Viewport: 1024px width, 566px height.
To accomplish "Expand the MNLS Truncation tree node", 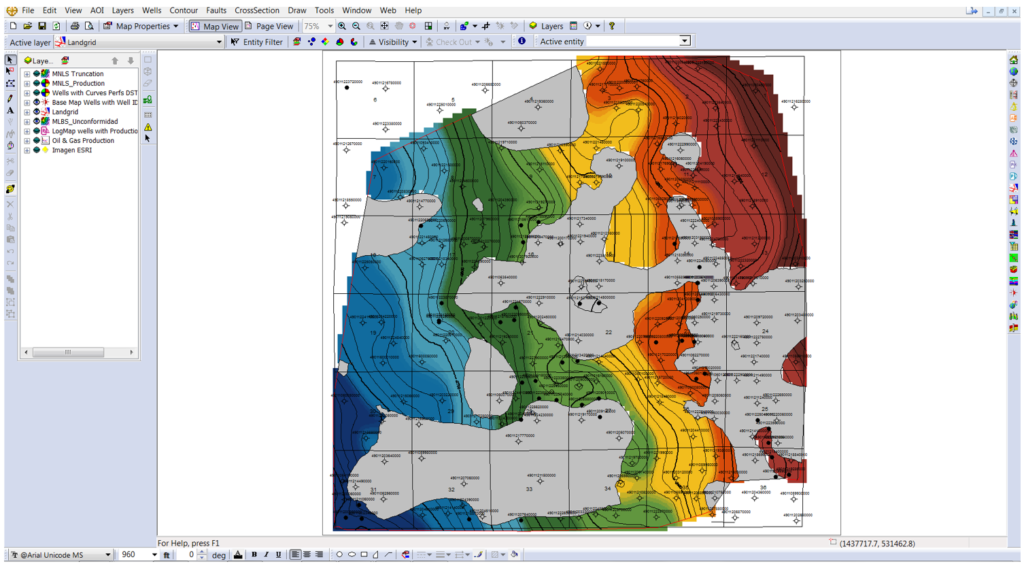I will [27, 74].
